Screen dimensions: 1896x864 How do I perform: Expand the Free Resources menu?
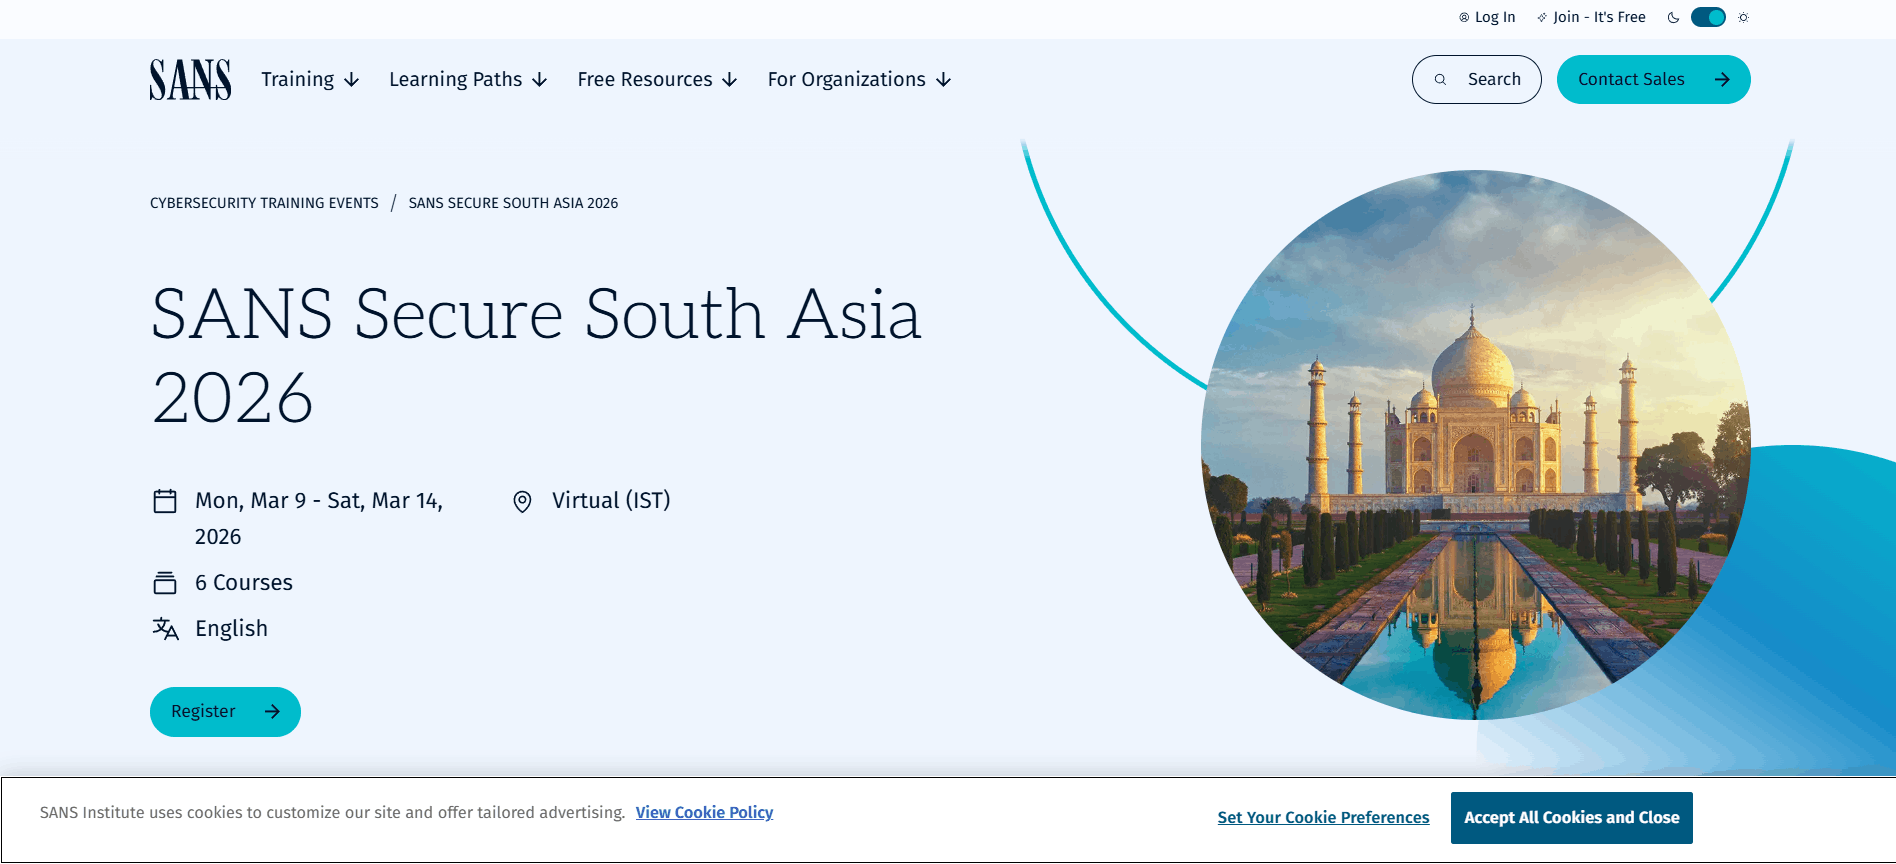(x=657, y=80)
